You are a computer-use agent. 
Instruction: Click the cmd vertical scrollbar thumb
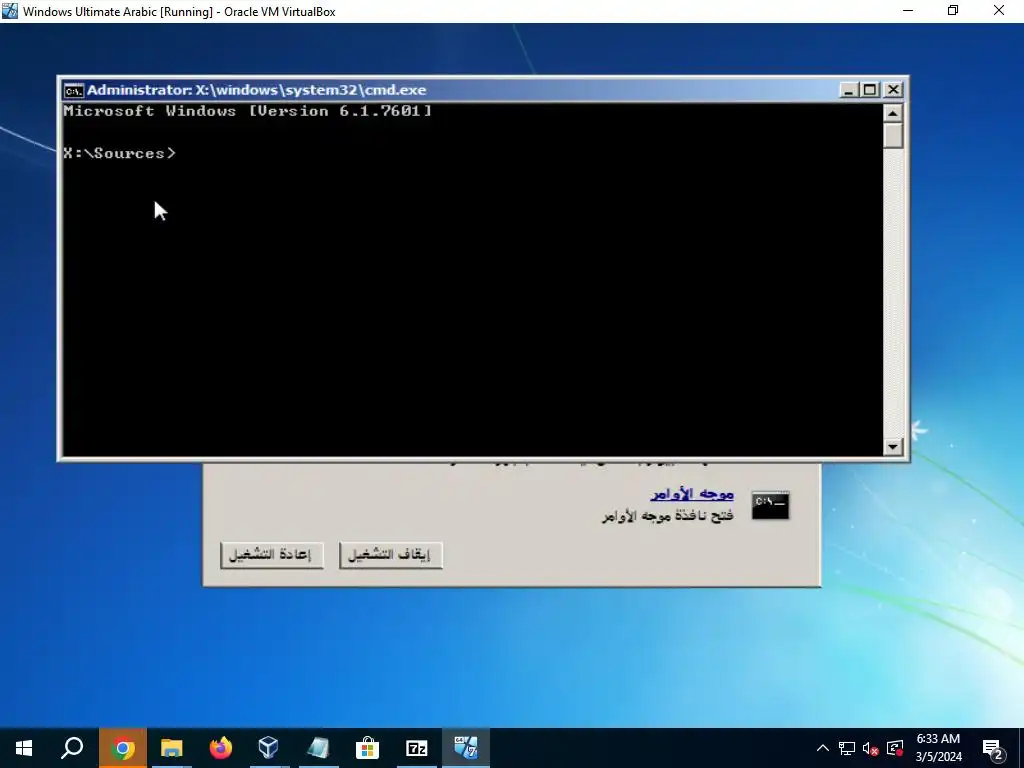(x=893, y=135)
